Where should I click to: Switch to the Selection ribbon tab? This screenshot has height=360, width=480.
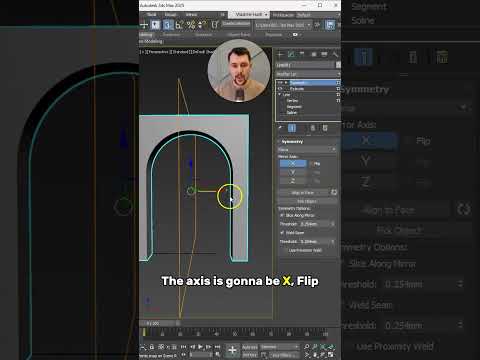[204, 35]
